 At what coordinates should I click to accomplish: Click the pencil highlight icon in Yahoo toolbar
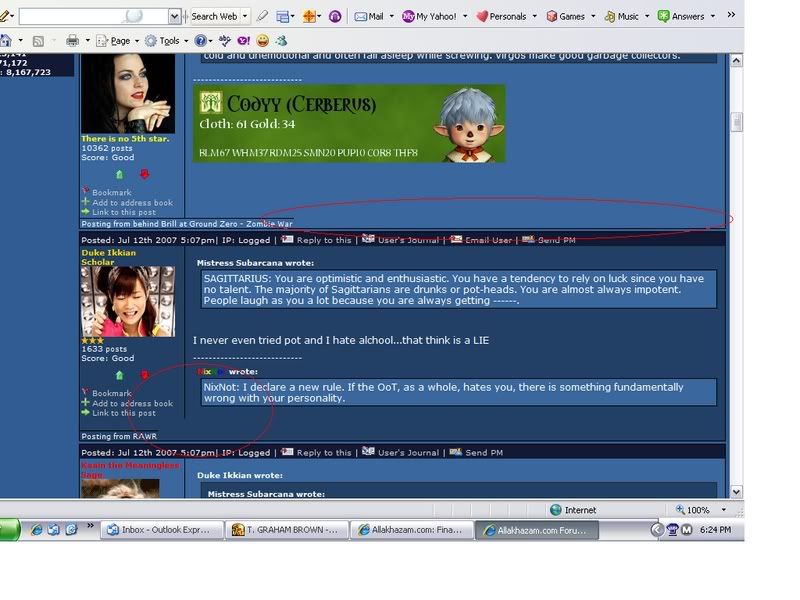(262, 16)
